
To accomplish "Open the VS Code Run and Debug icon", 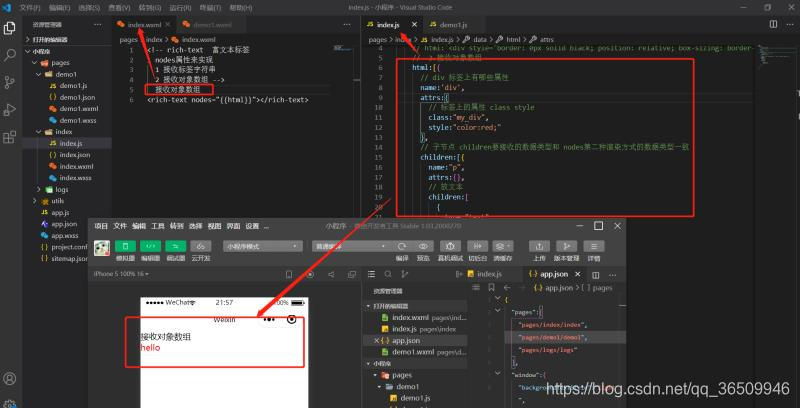I will [9, 109].
